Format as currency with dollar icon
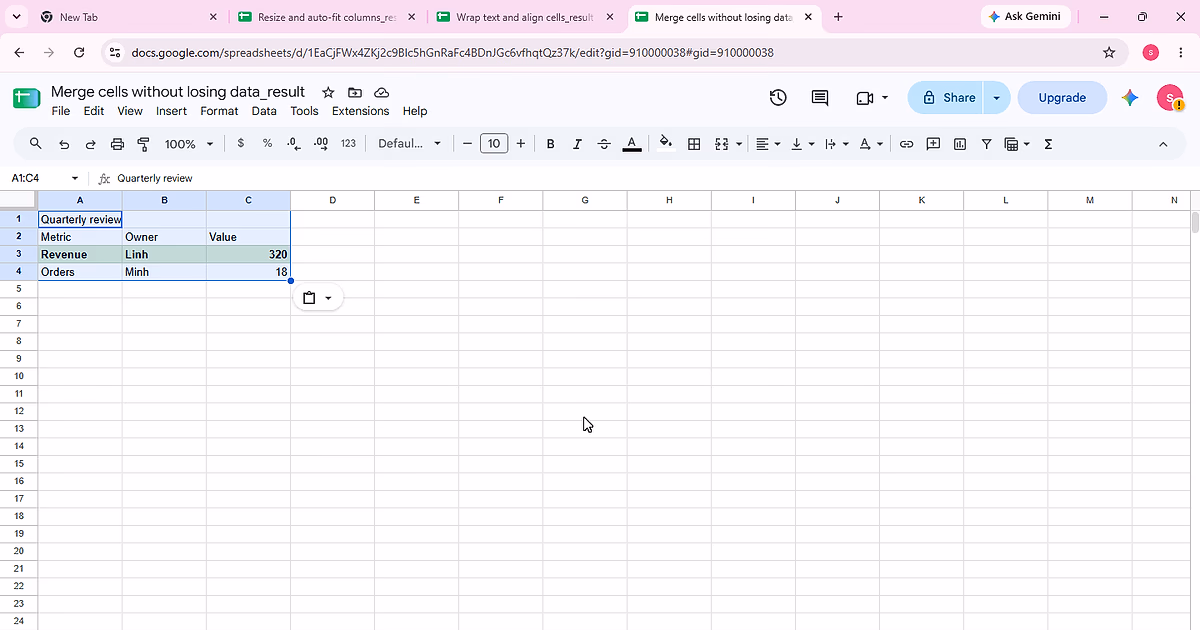This screenshot has width=1200, height=630. click(x=241, y=144)
